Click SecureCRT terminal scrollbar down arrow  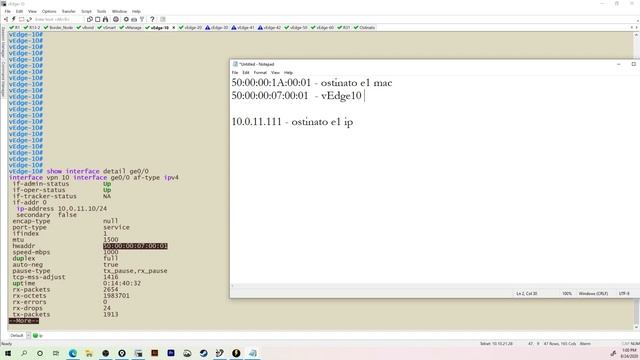[636, 327]
